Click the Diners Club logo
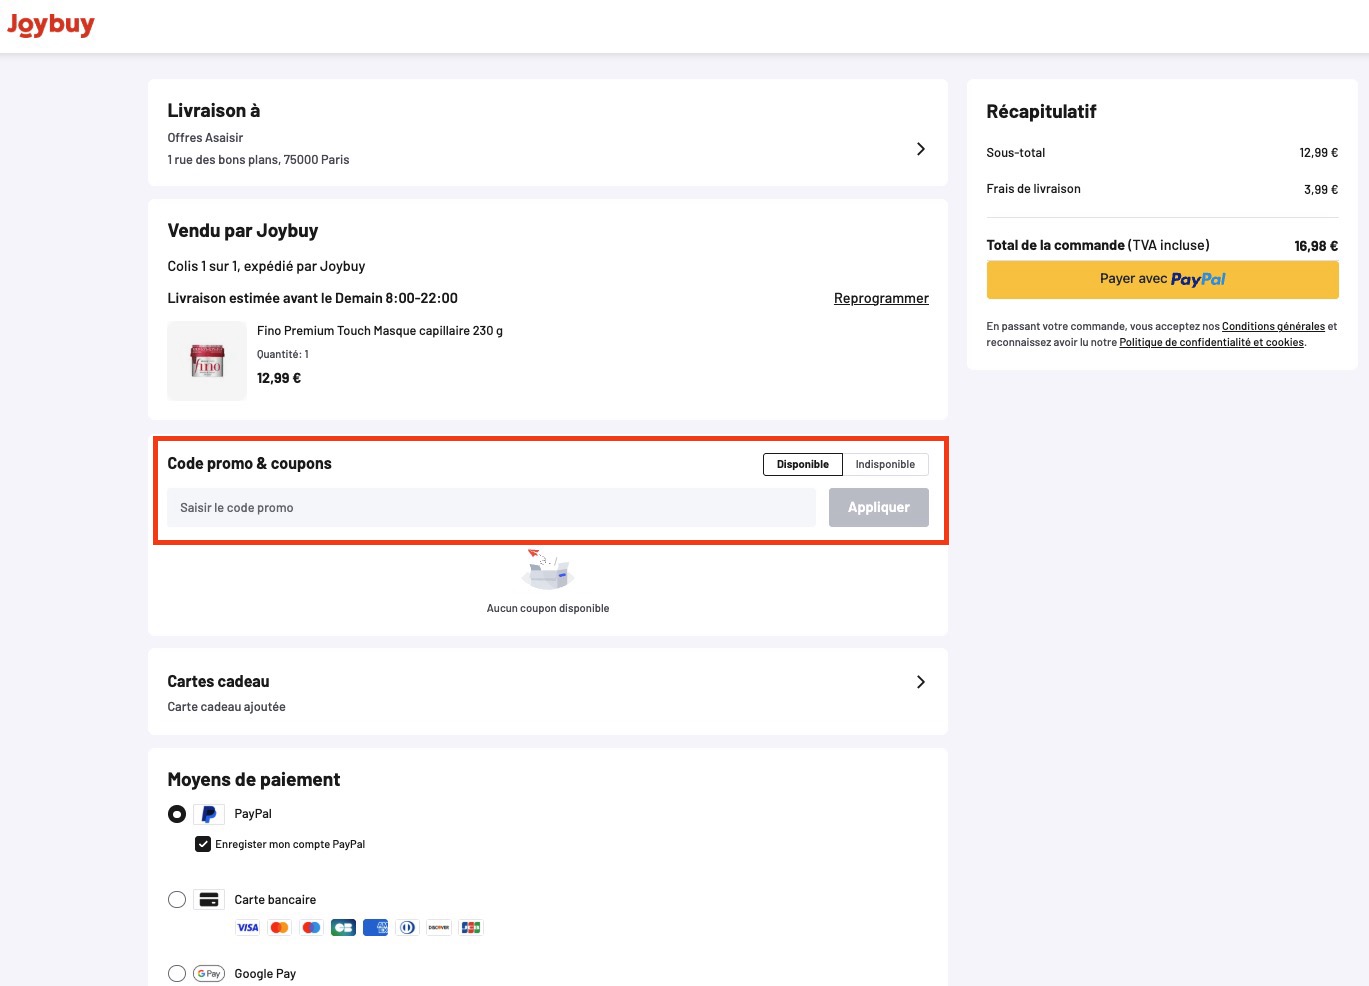 [407, 928]
